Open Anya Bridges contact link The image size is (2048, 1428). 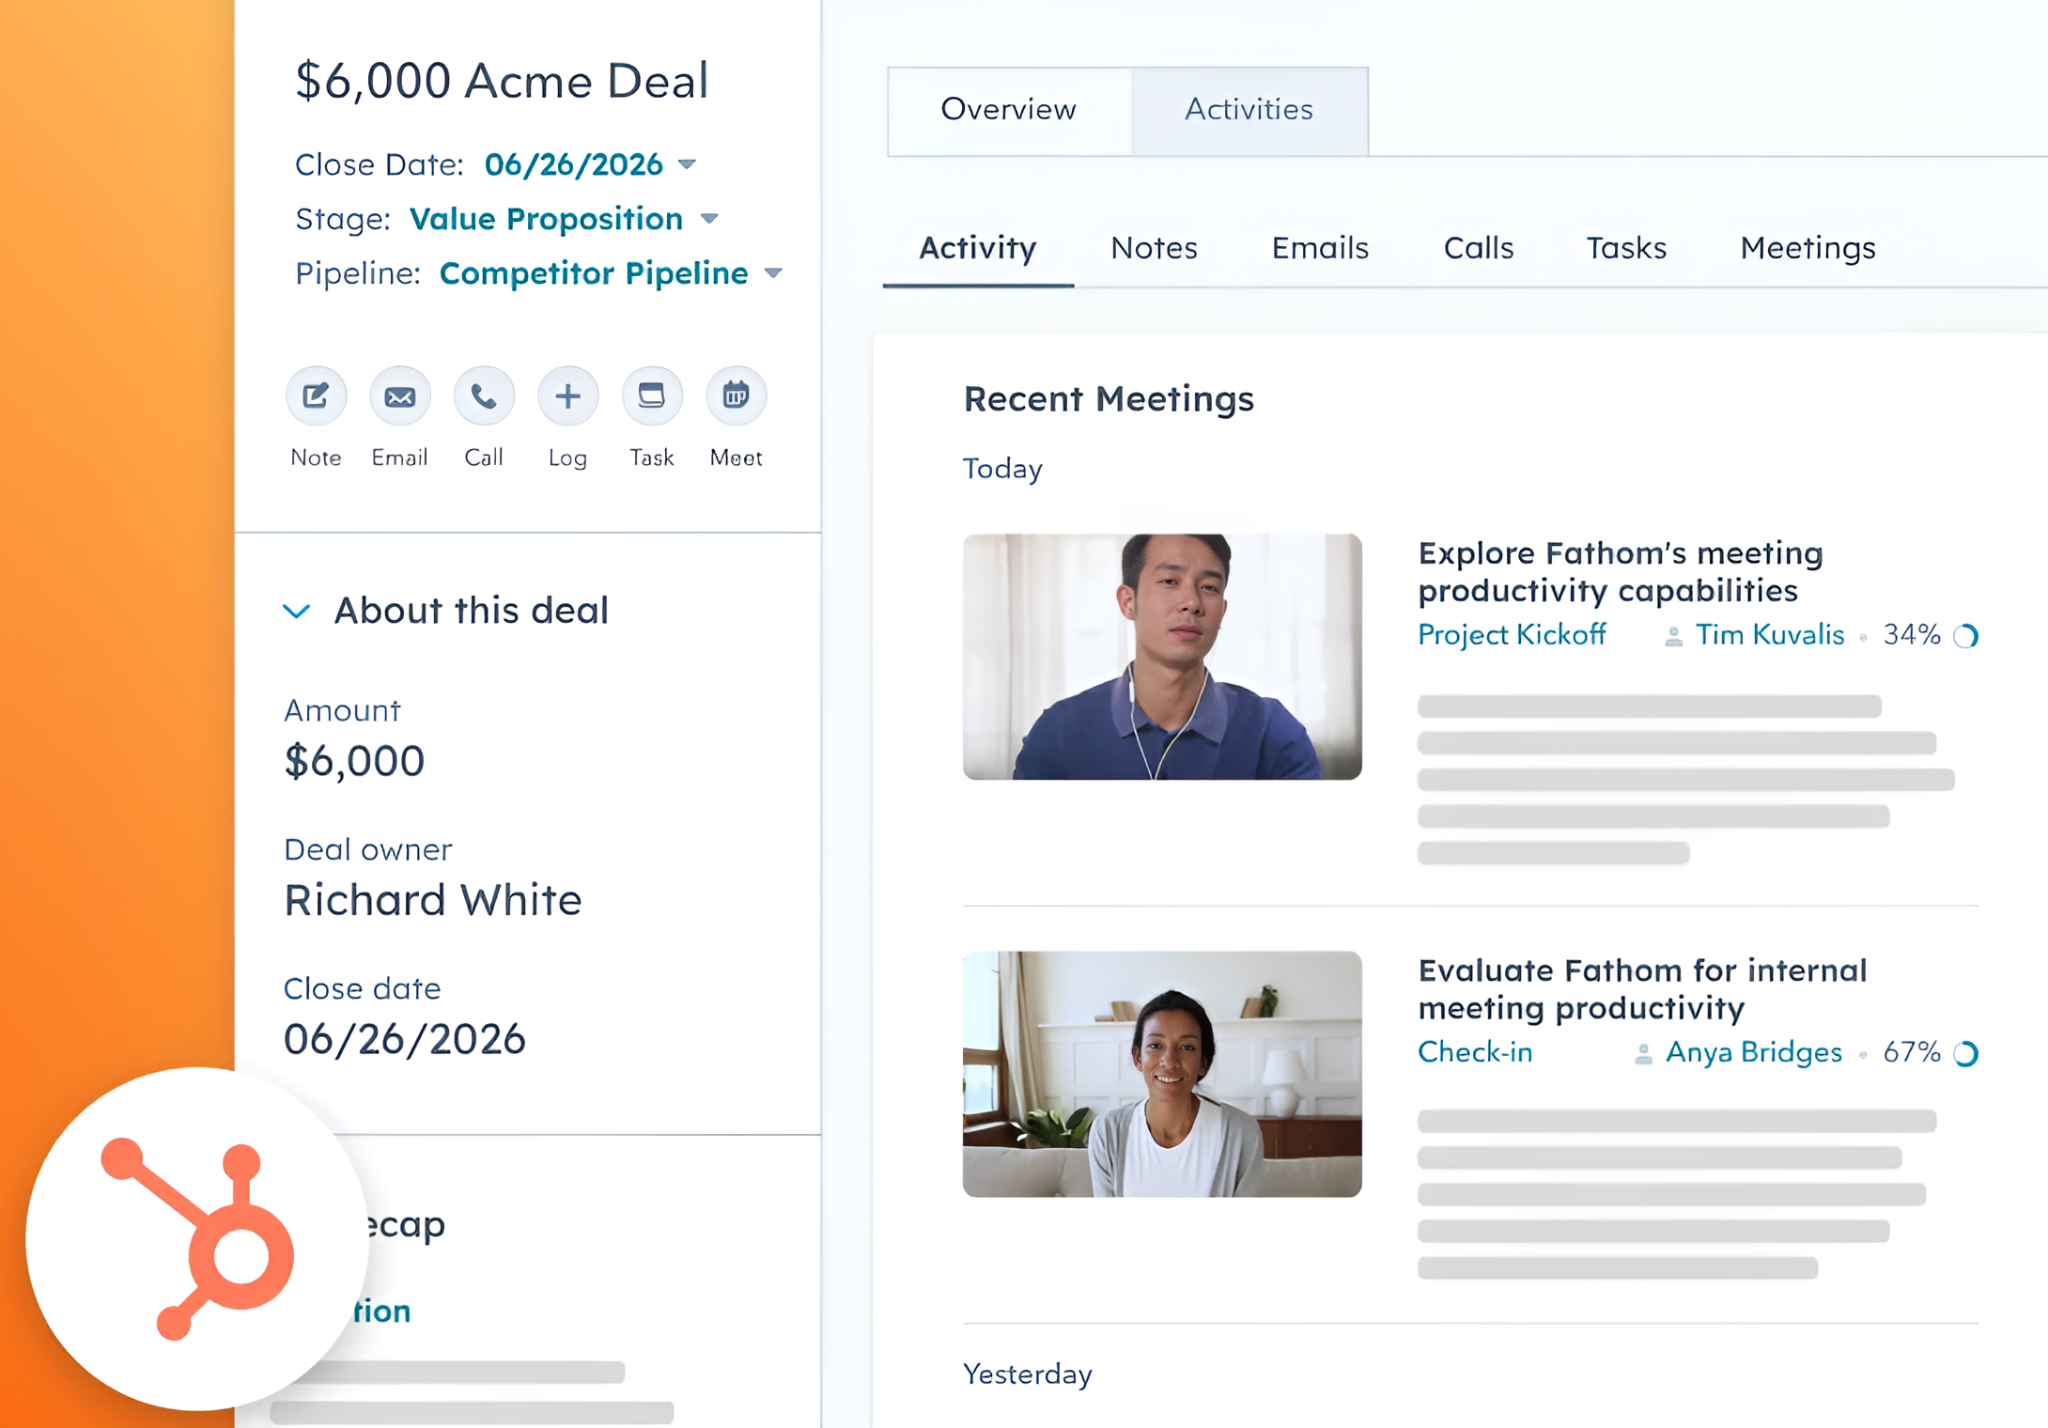(x=1754, y=1053)
